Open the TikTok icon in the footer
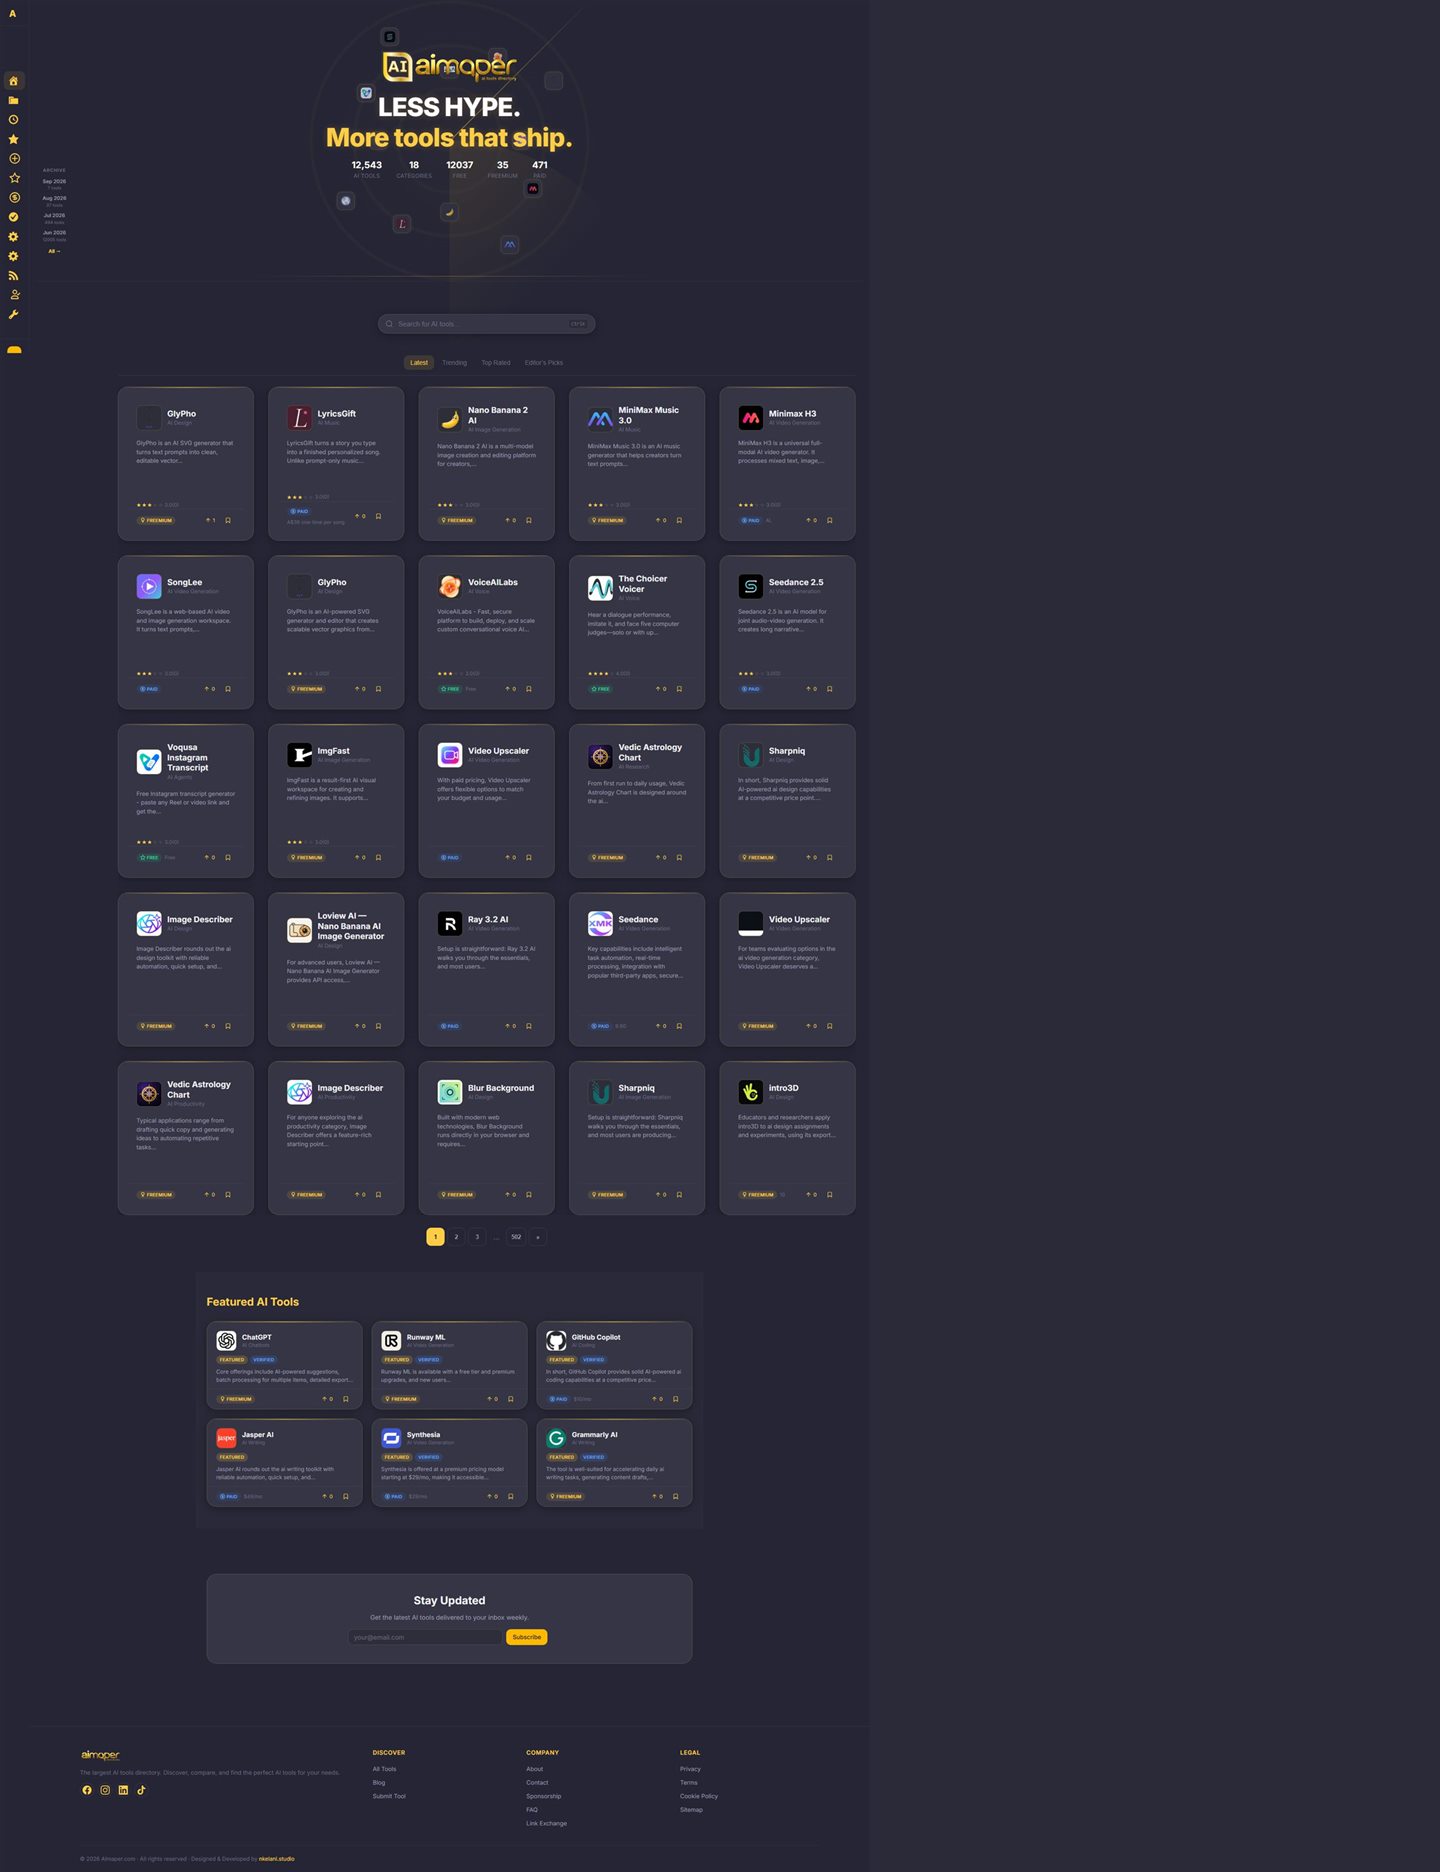The width and height of the screenshot is (1440, 1872). tap(141, 1790)
